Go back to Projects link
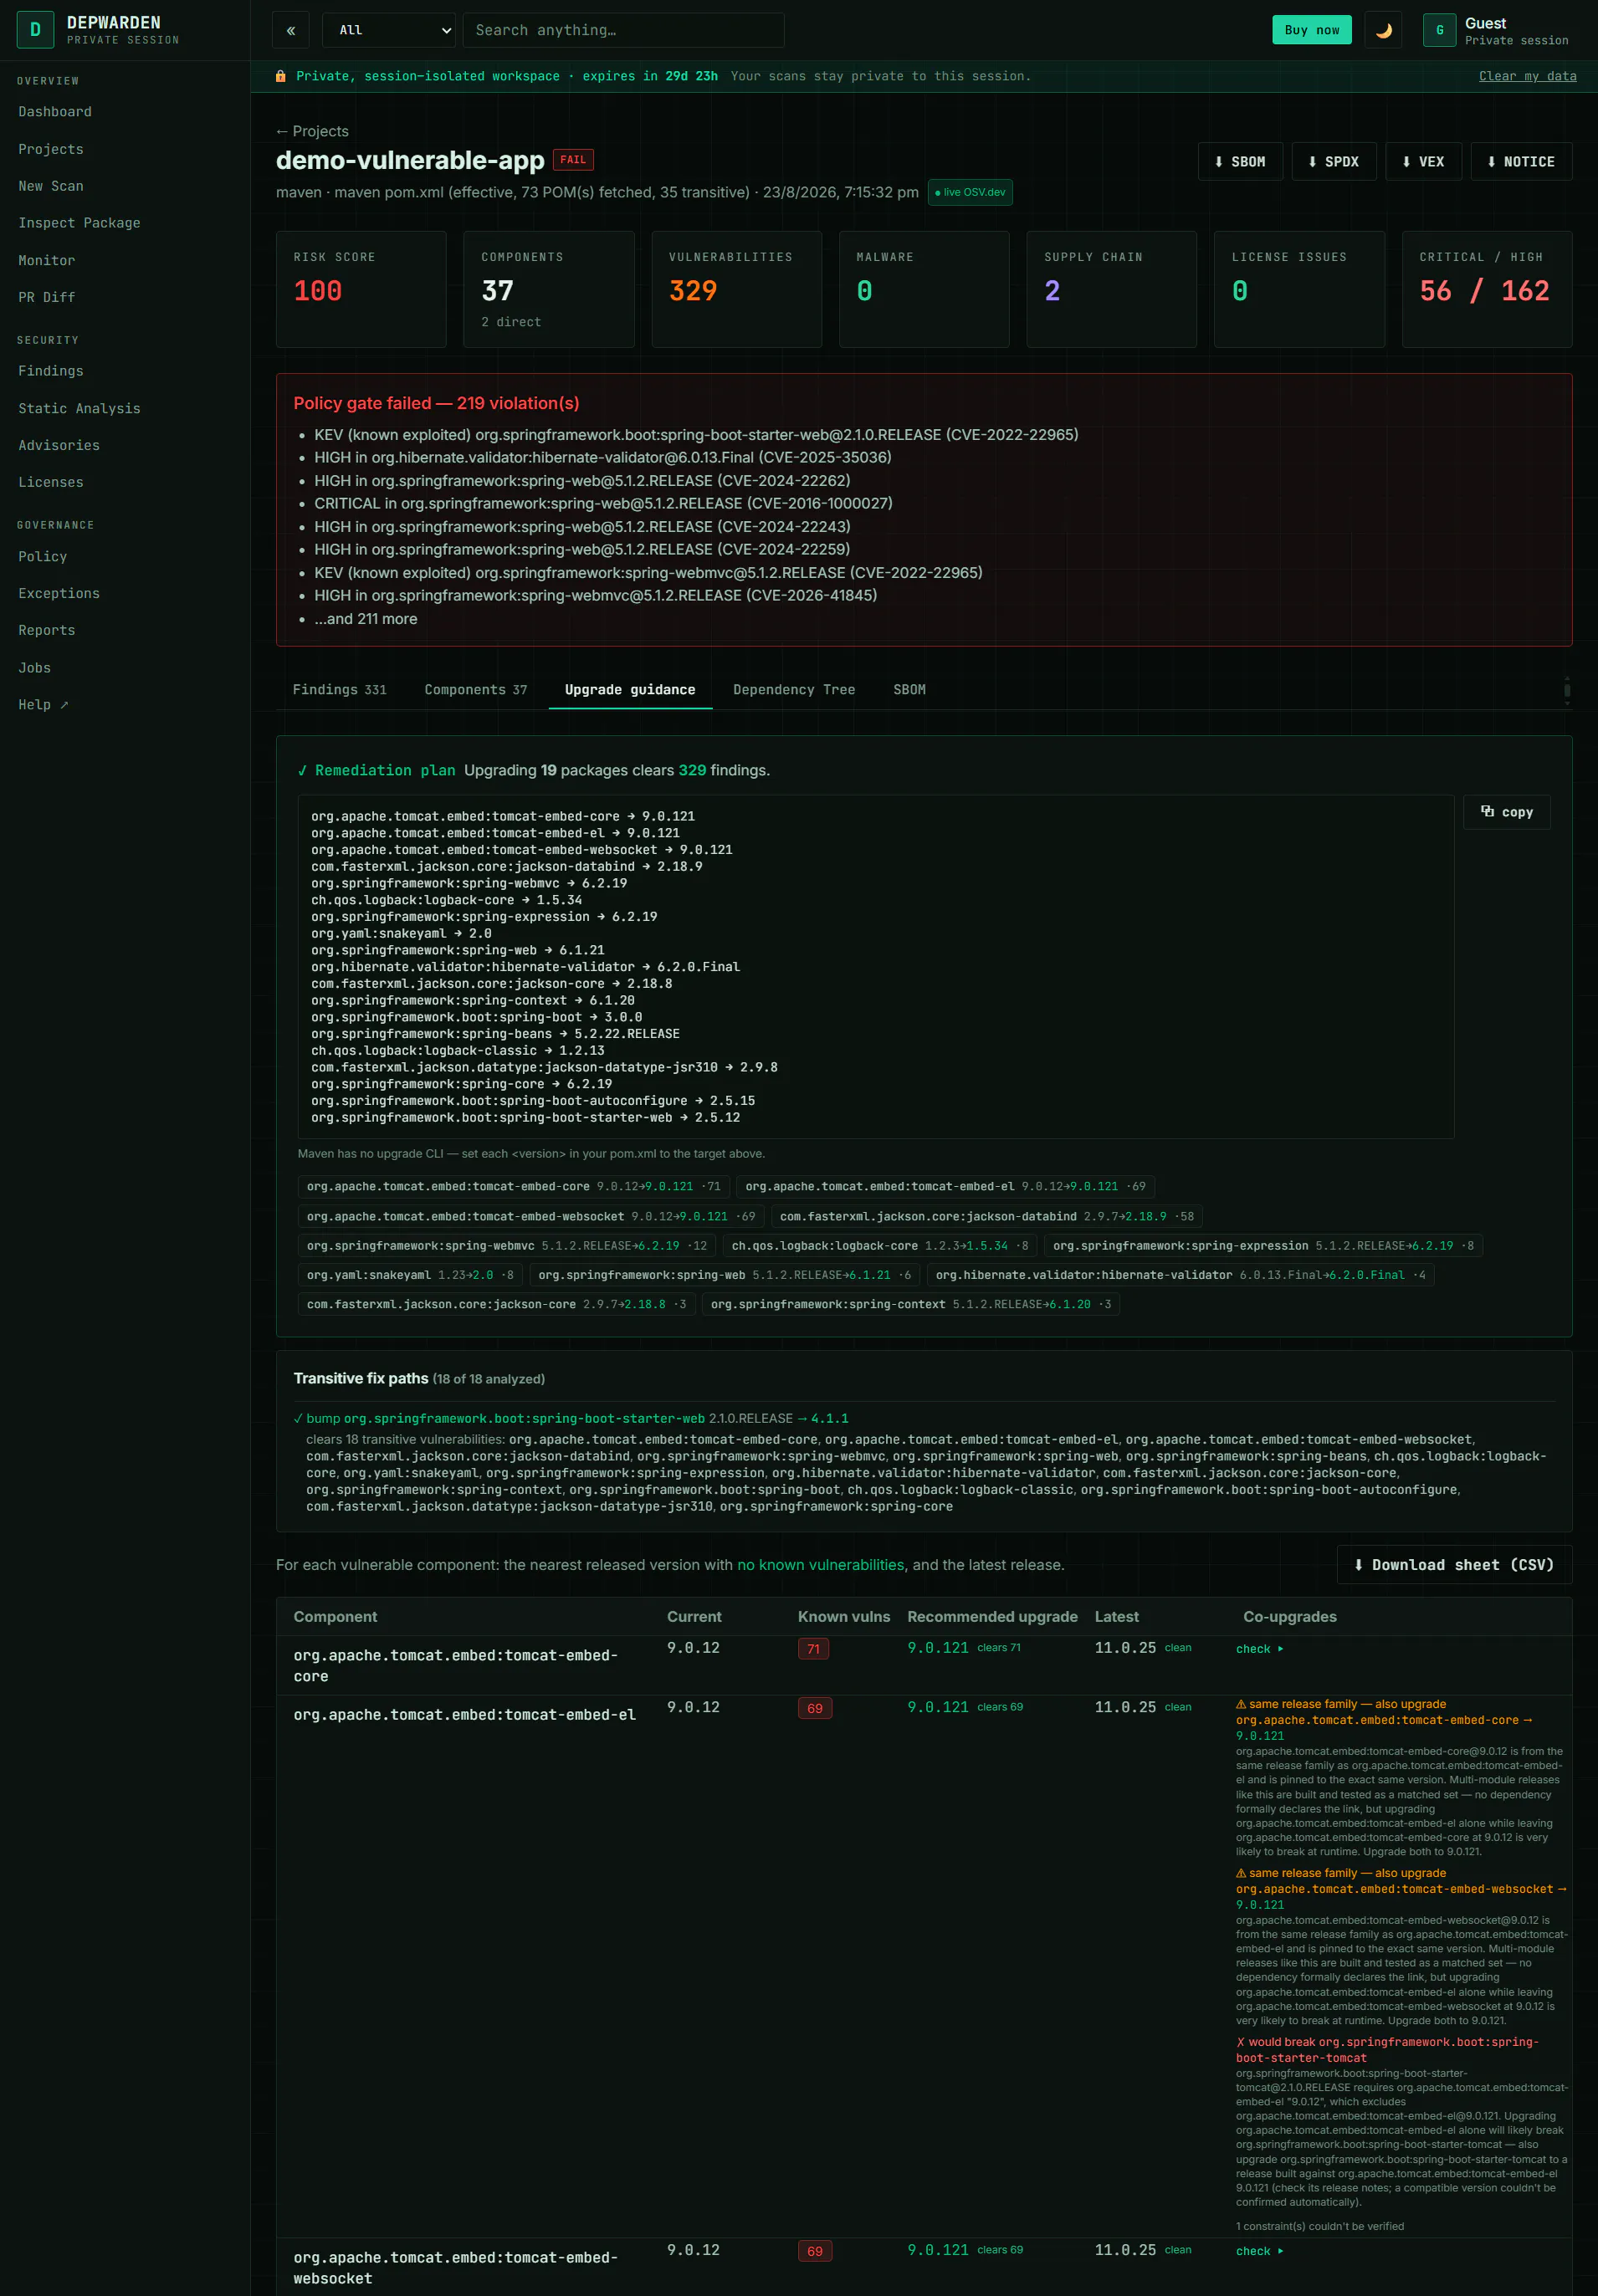 [x=312, y=131]
